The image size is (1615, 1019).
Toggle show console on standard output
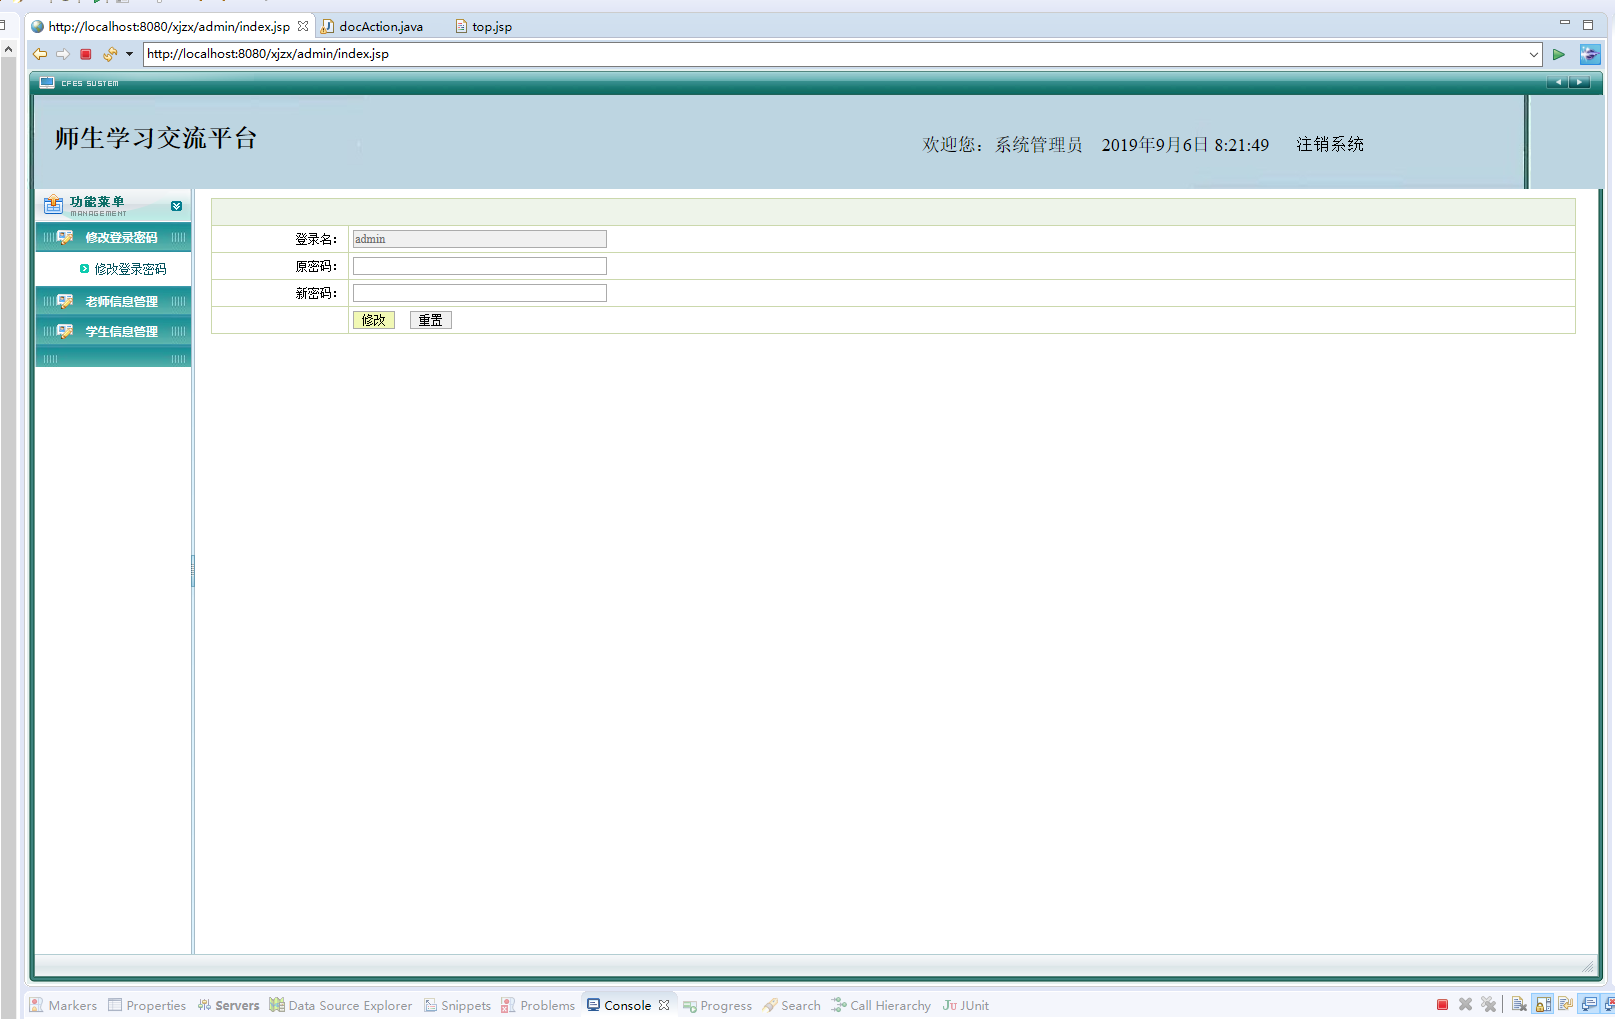(x=1589, y=1004)
